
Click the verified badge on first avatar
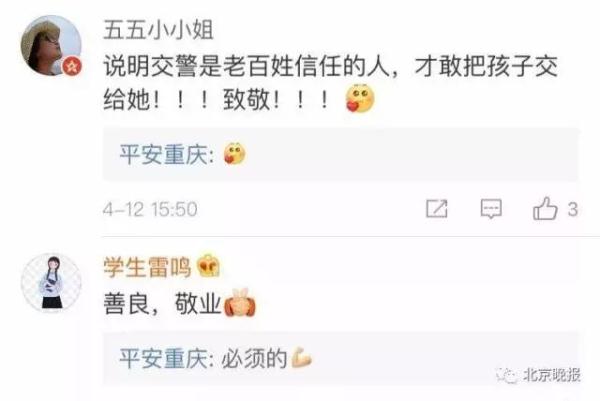(x=72, y=67)
